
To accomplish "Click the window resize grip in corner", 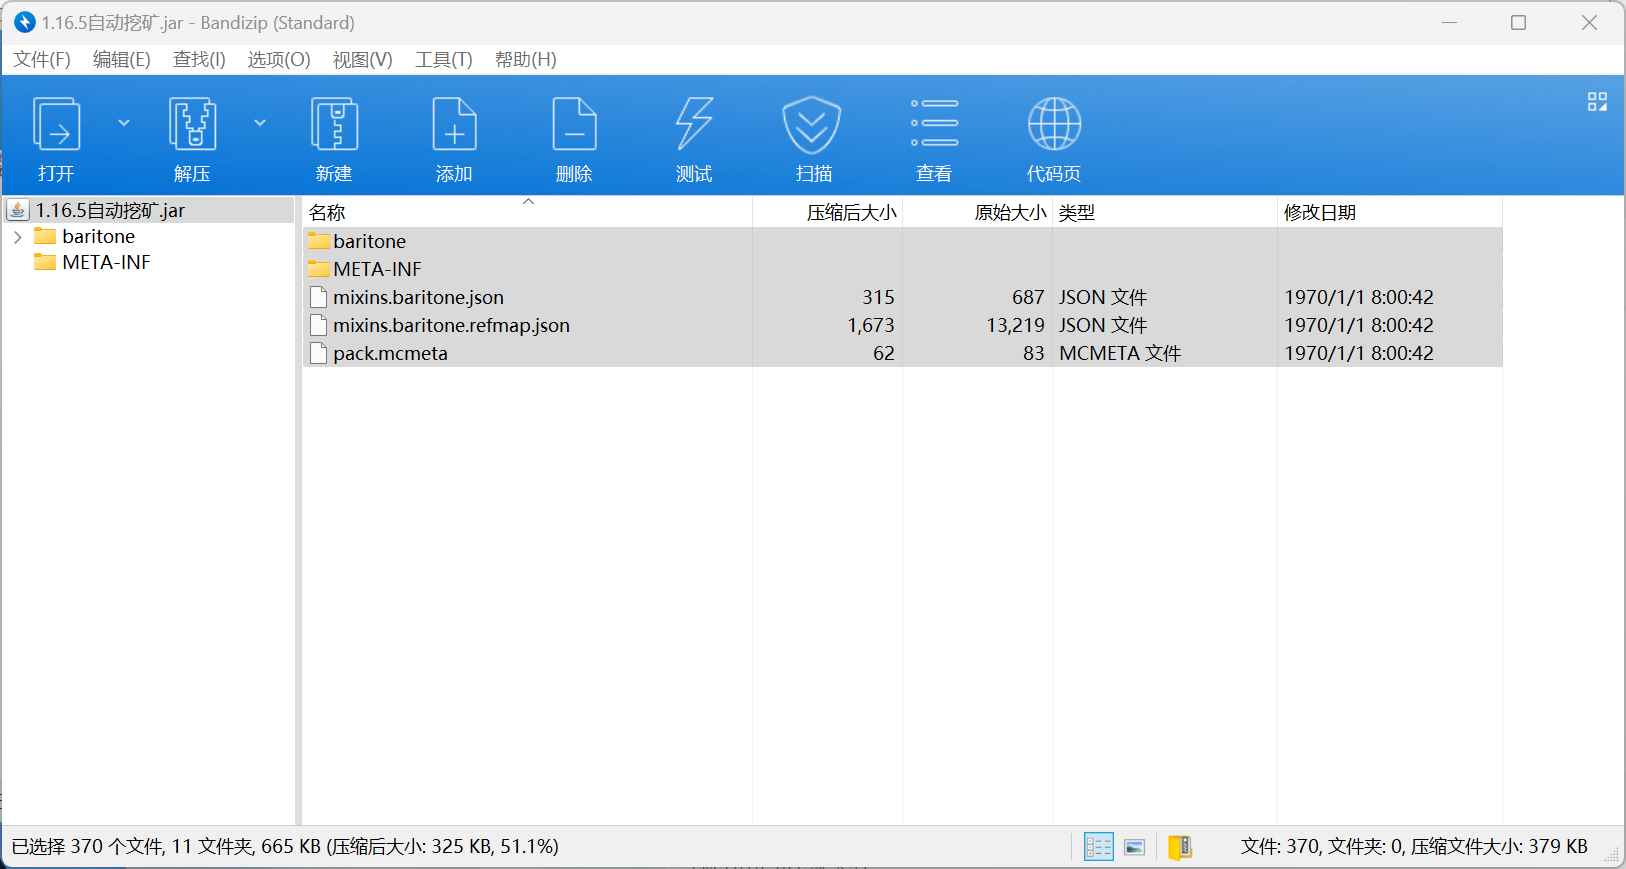I will (x=1612, y=855).
